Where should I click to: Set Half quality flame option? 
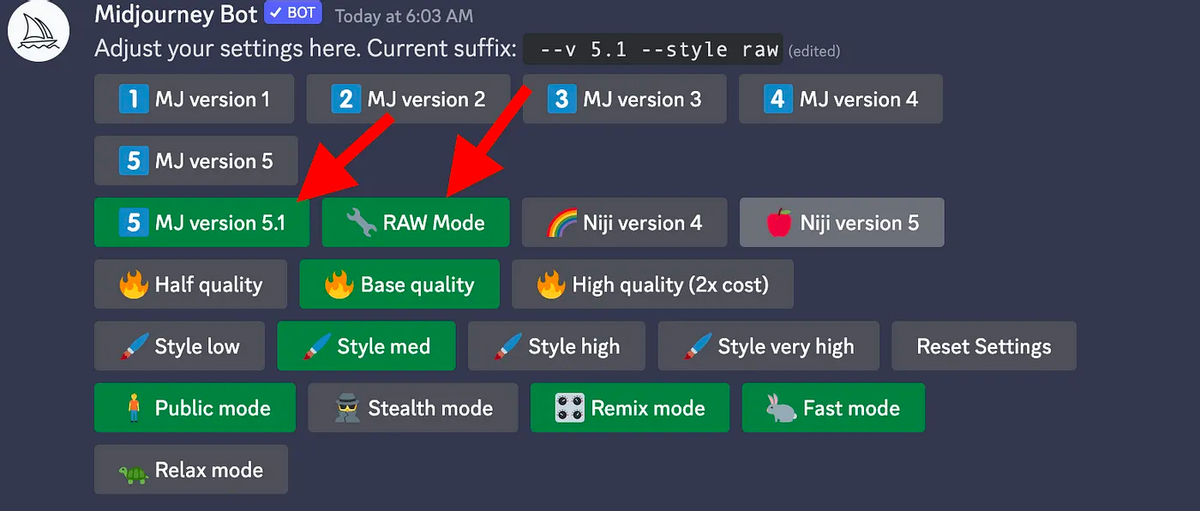coord(190,284)
